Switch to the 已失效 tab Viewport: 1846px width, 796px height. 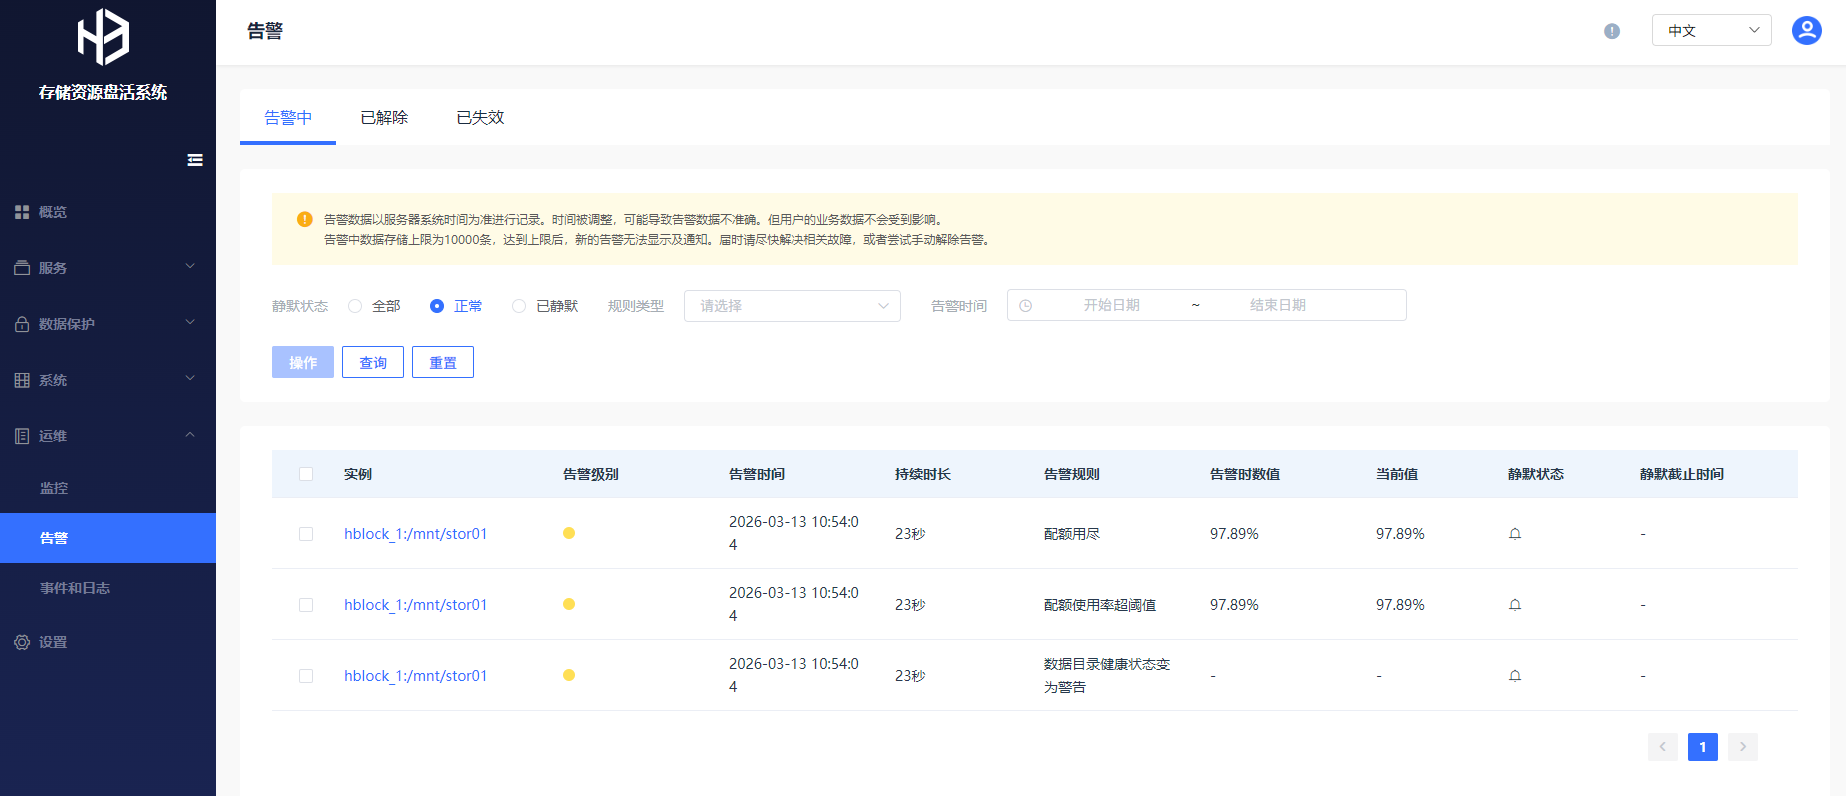[480, 118]
